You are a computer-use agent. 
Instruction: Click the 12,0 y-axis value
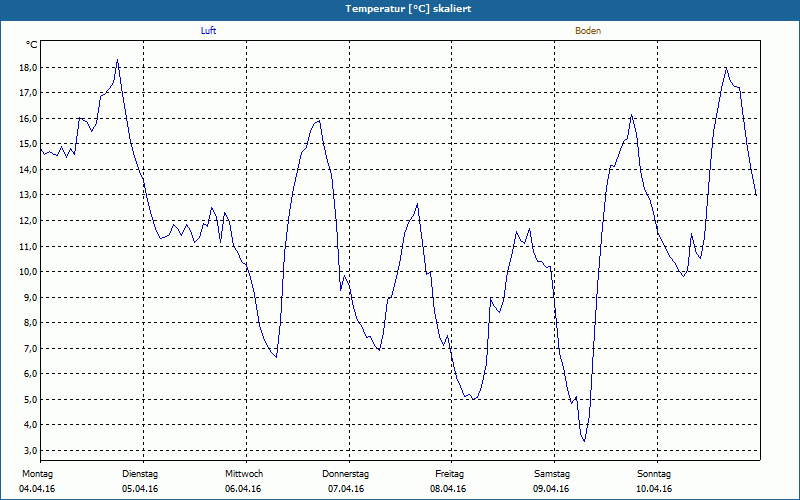tap(30, 221)
